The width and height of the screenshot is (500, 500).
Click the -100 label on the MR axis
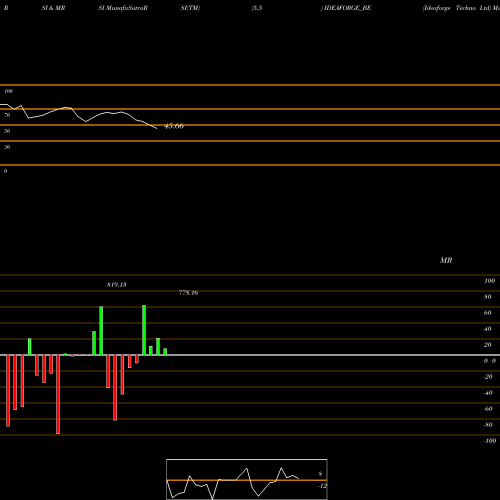[x=490, y=441]
